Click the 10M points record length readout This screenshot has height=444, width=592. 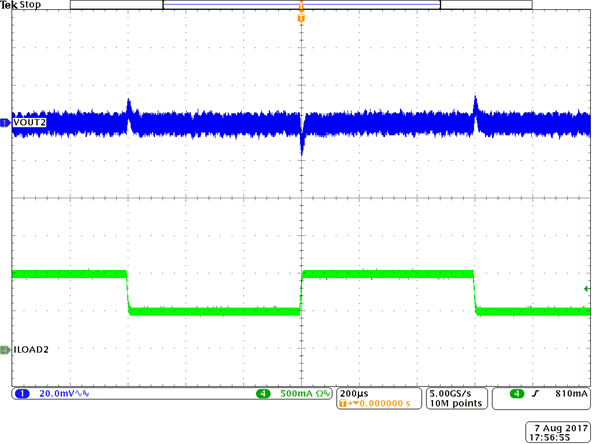456,403
